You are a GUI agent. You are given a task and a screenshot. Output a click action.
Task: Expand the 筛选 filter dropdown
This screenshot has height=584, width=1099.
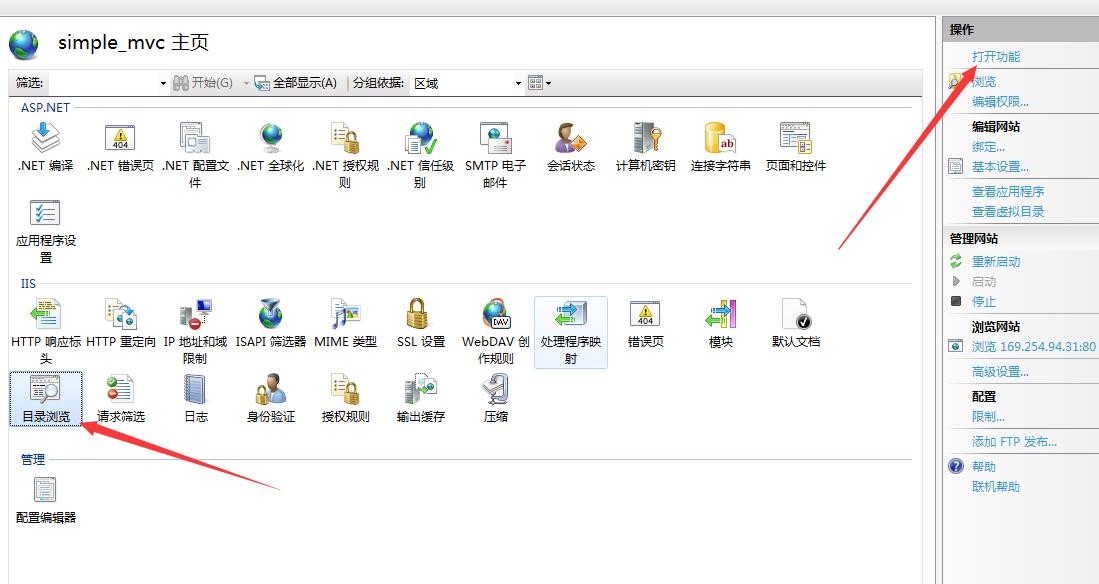[x=163, y=83]
